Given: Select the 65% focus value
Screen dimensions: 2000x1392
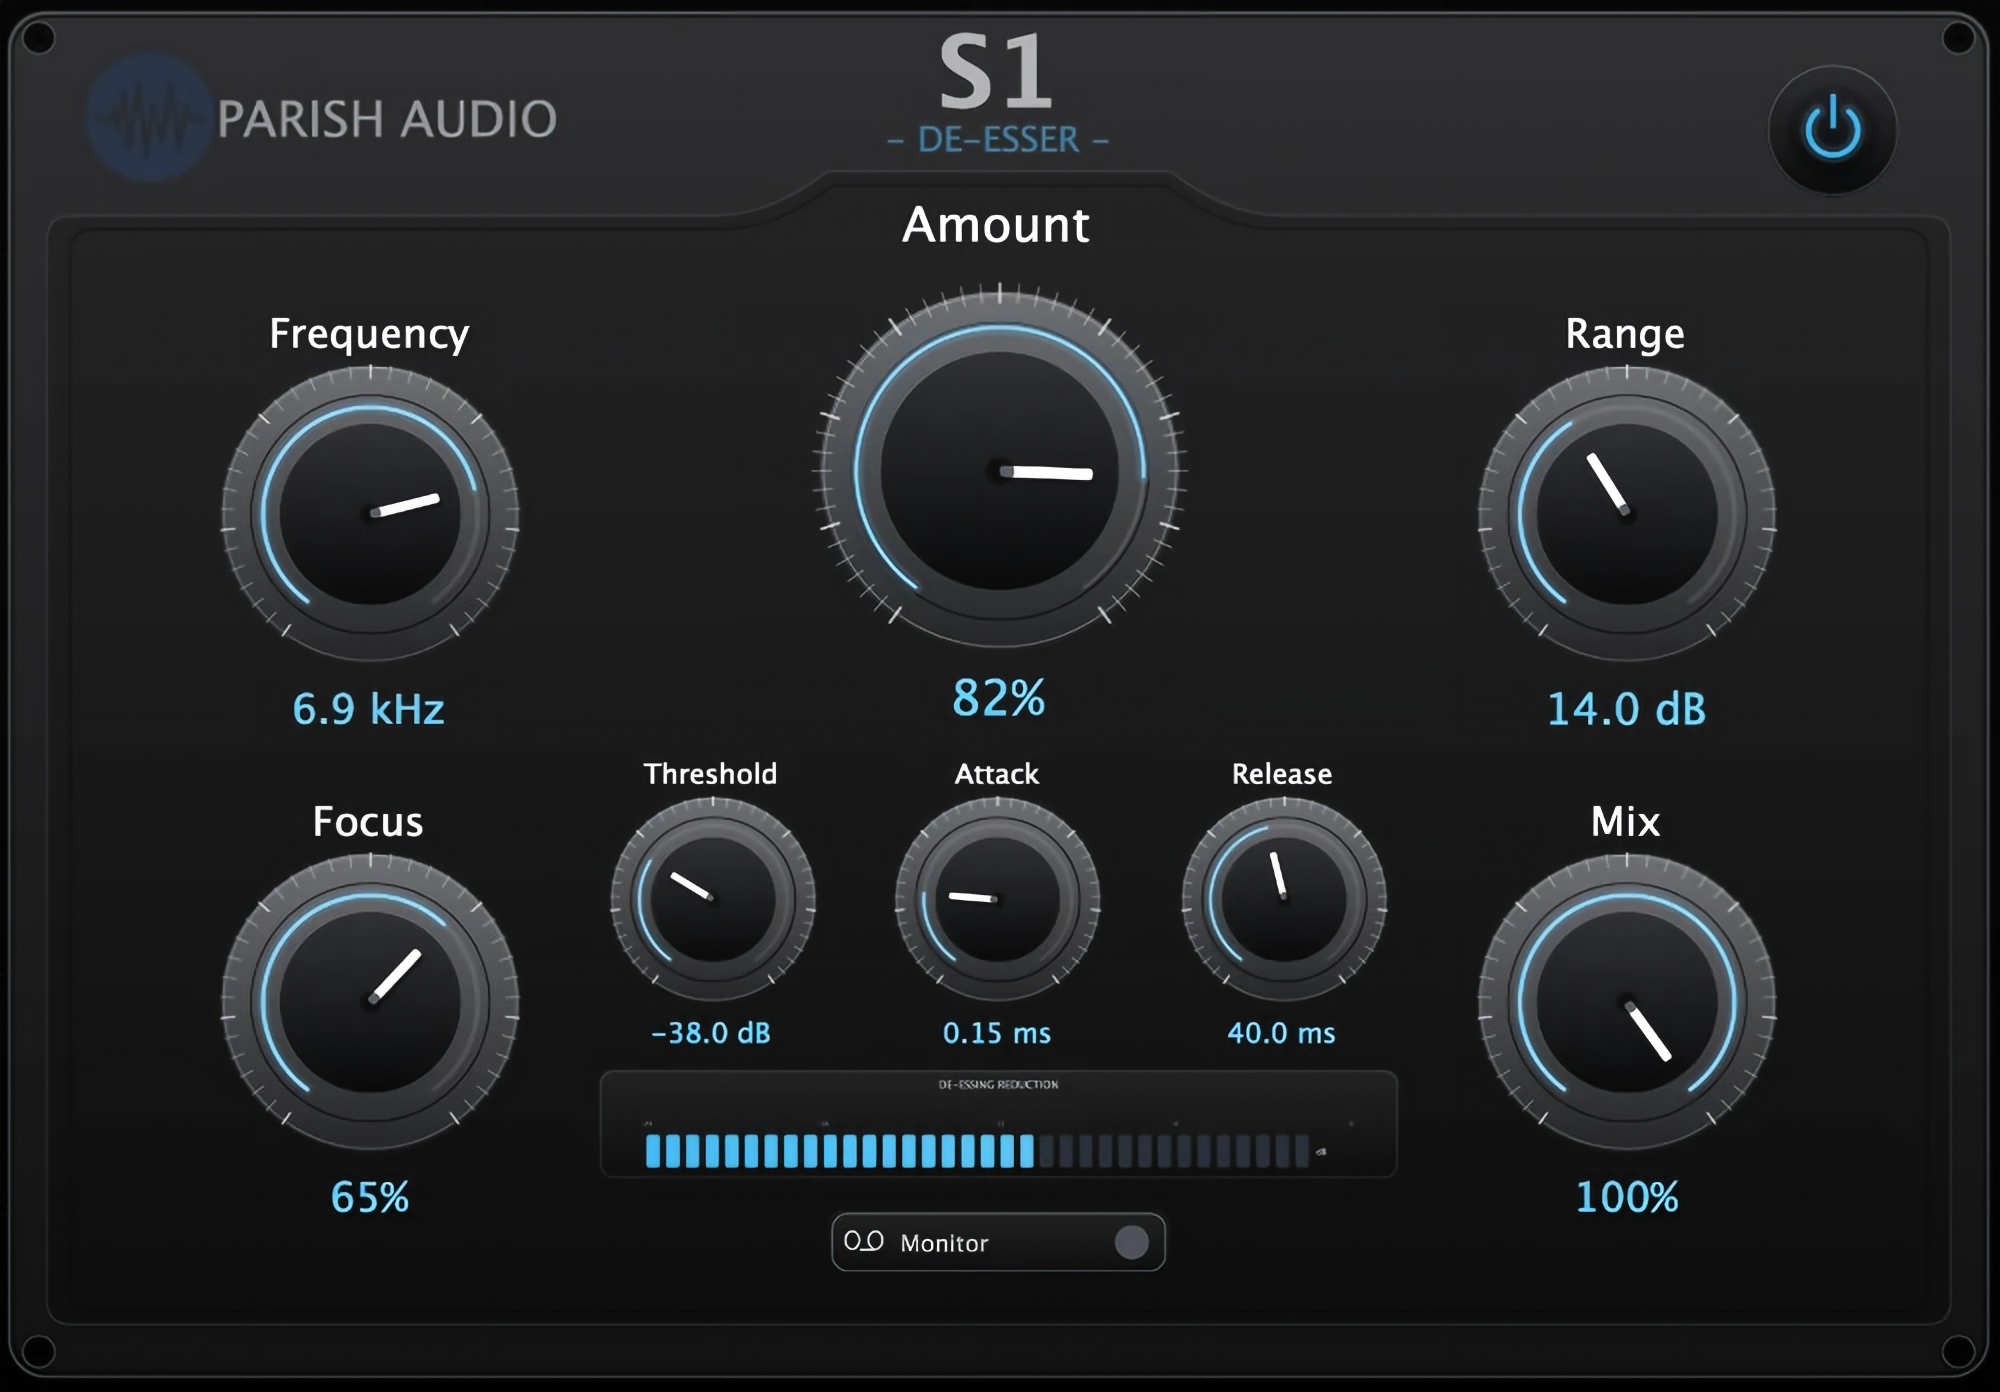Looking at the screenshot, I should (x=370, y=1197).
